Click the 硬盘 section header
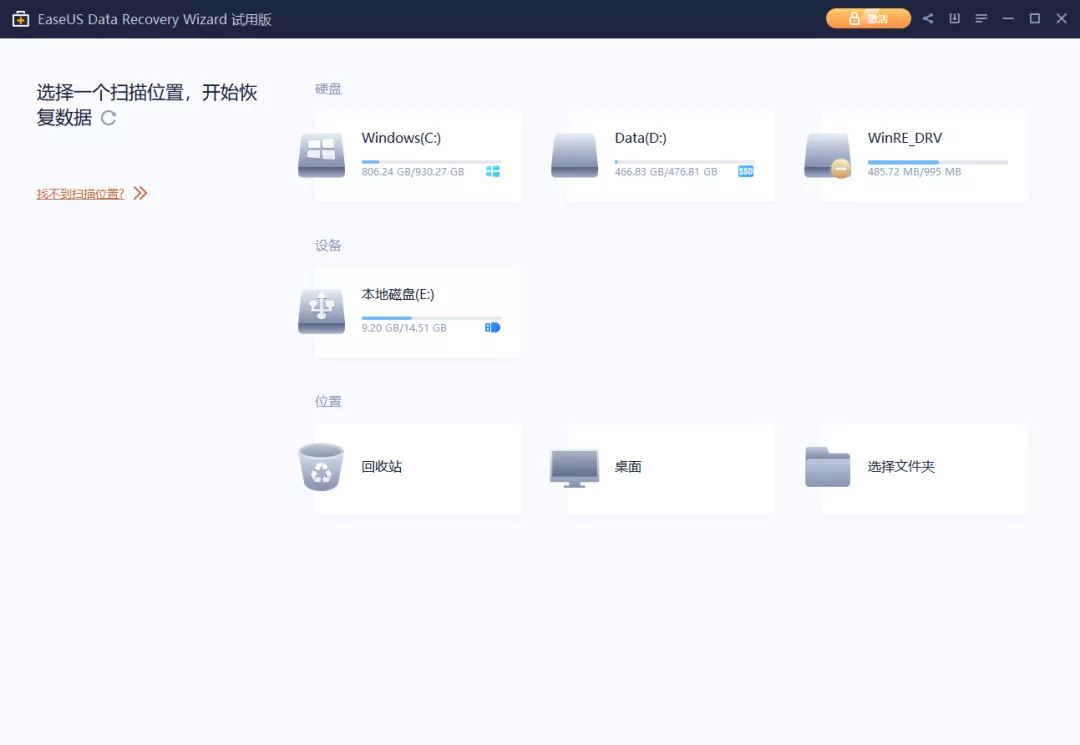This screenshot has width=1080, height=745. coord(328,89)
